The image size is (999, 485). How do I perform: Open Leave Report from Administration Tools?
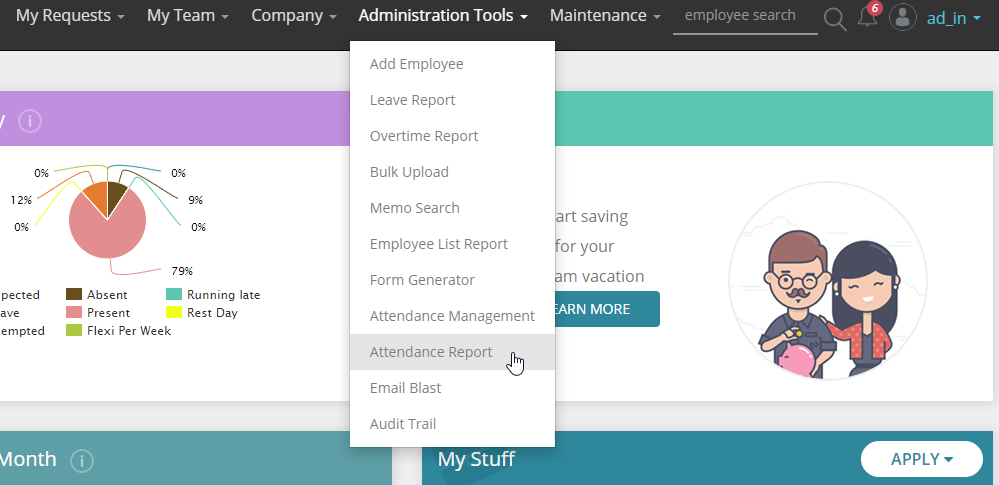(412, 100)
